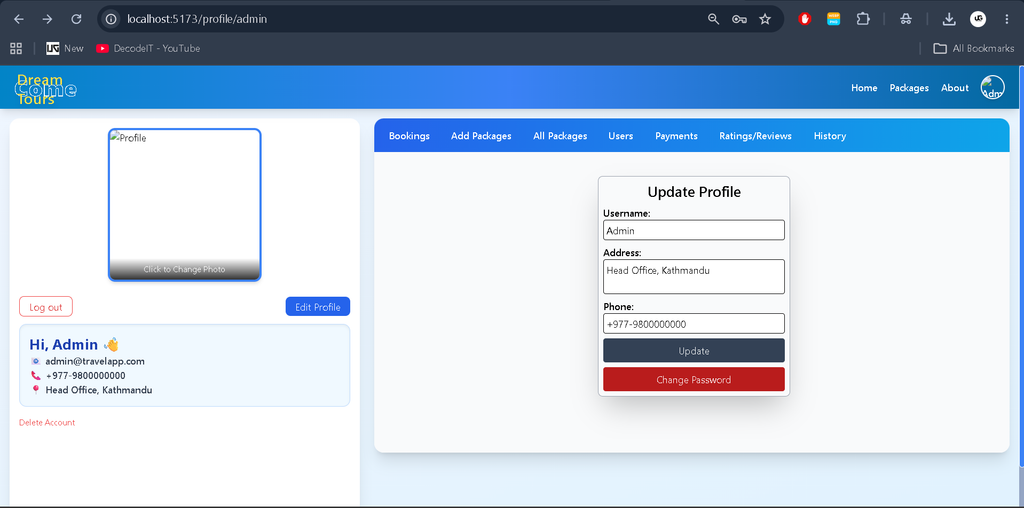Click the Change Password button
The image size is (1024, 508).
click(694, 379)
